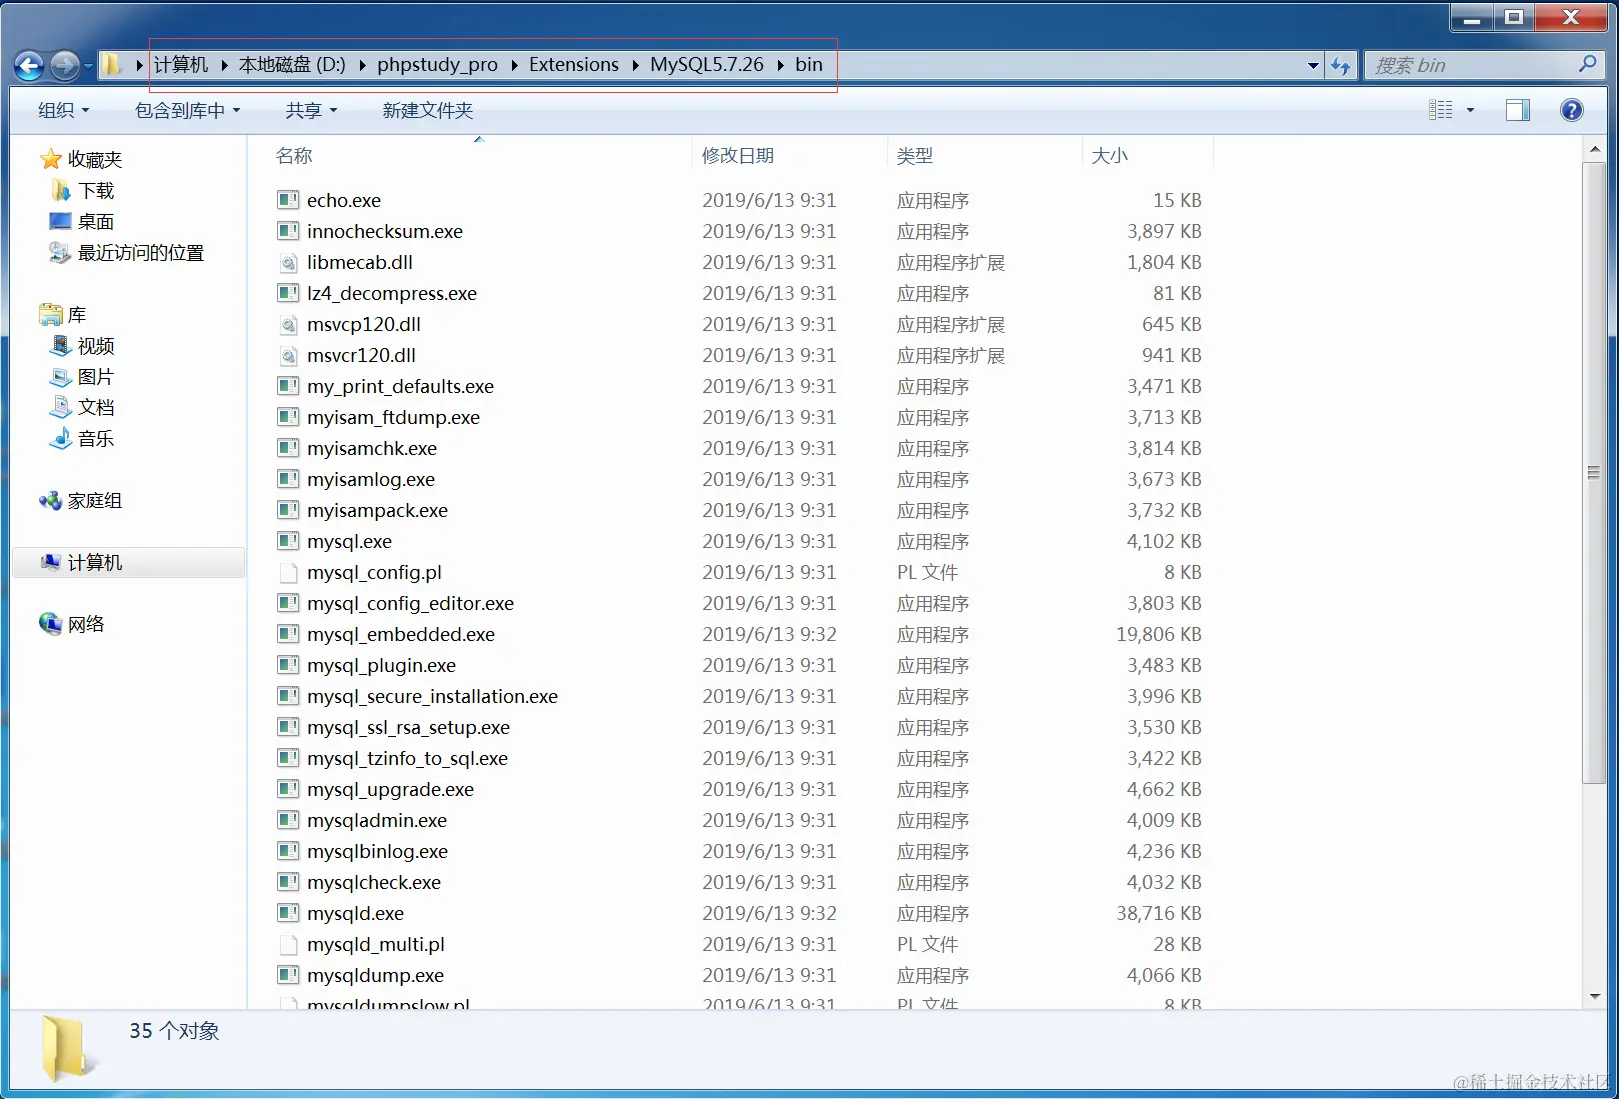Open the 包含到库中 dropdown

click(188, 110)
